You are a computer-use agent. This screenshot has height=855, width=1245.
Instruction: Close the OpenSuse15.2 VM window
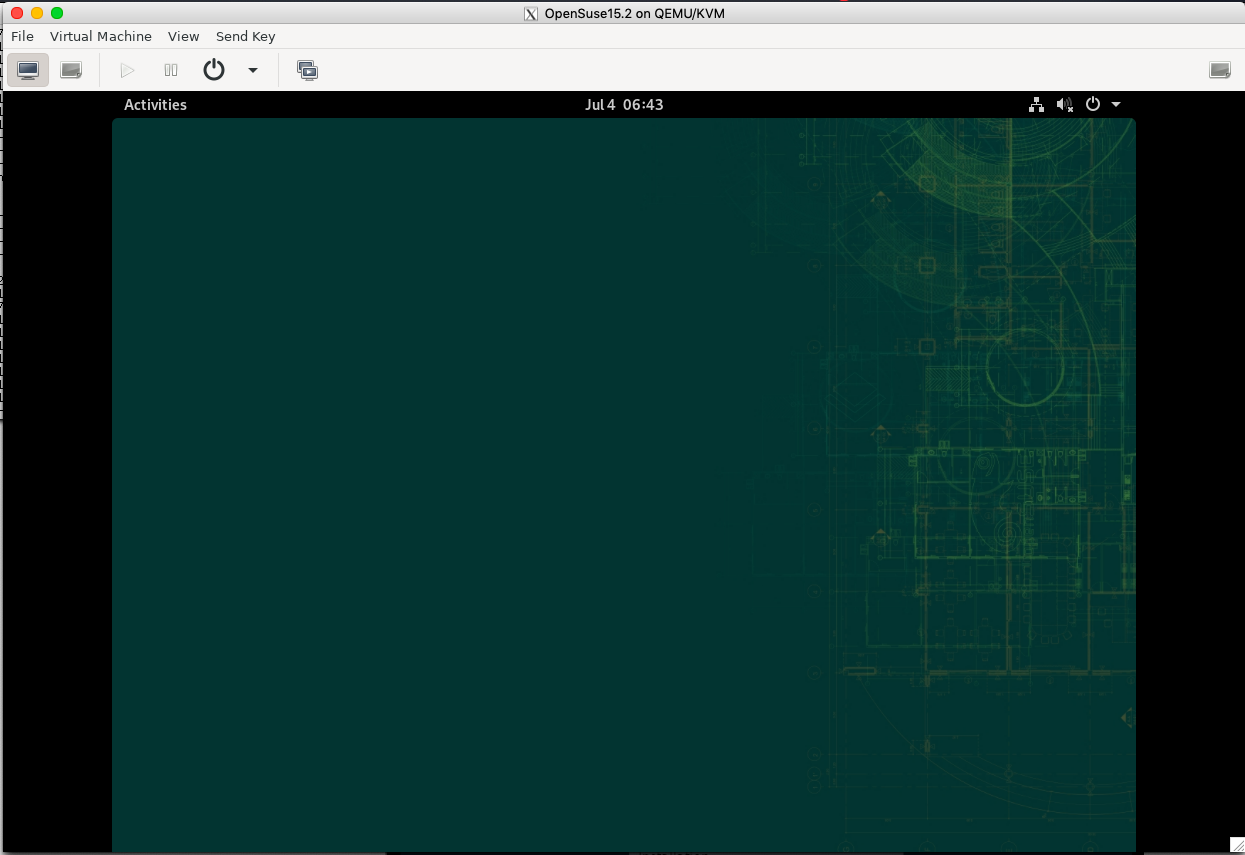pos(17,13)
